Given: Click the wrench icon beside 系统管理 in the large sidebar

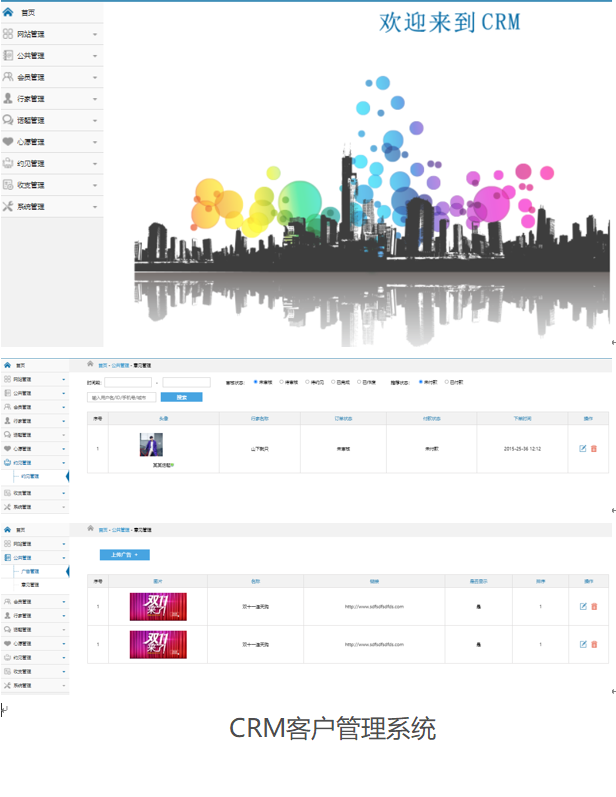Looking at the screenshot, I should [8, 206].
